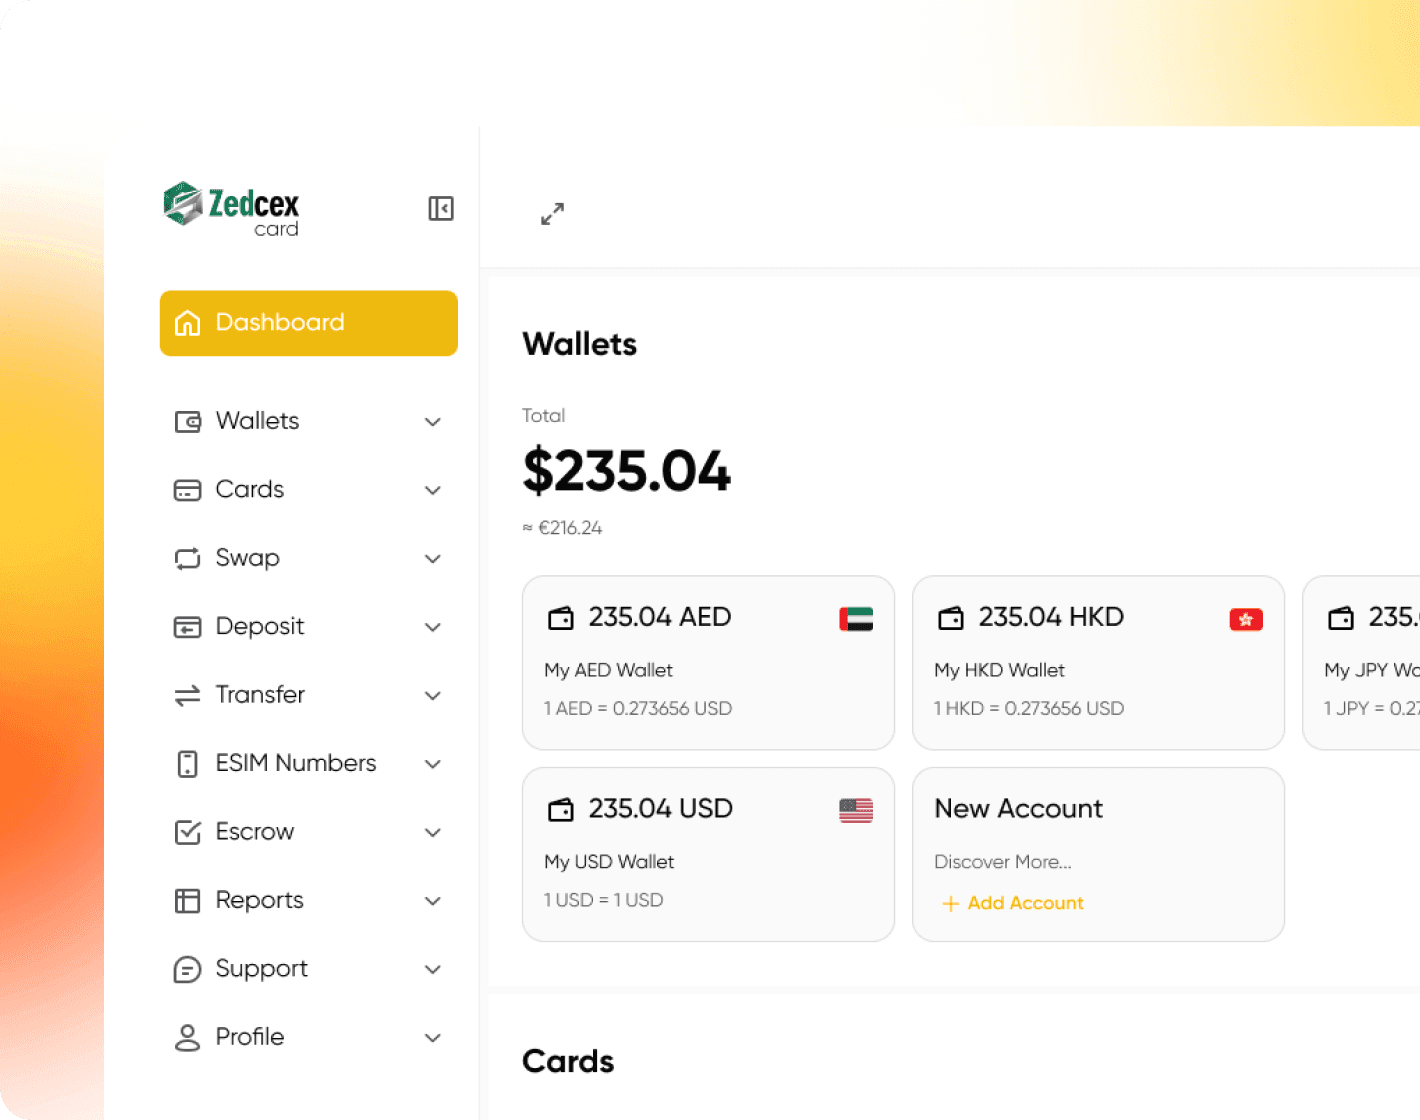Click the Escrow checkmark icon
Viewport: 1420px width, 1120px height.
(187, 832)
